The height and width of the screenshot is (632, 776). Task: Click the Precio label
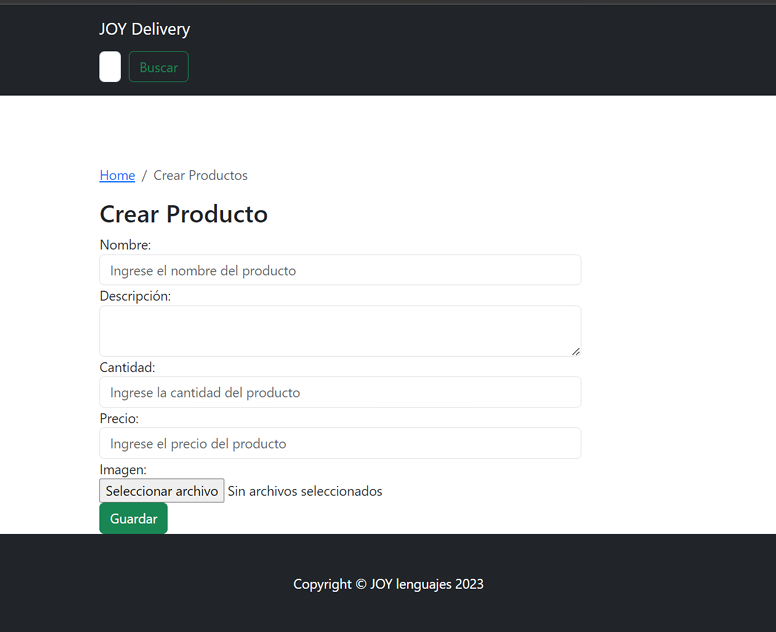(x=119, y=418)
